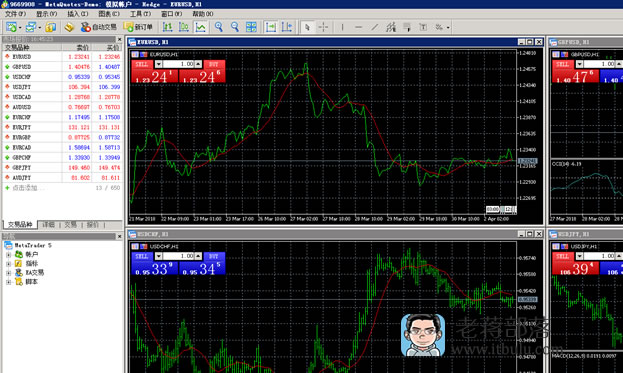Viewport: 623px width, 373px height.
Task: Click 新订单 new order button
Action: 138,27
